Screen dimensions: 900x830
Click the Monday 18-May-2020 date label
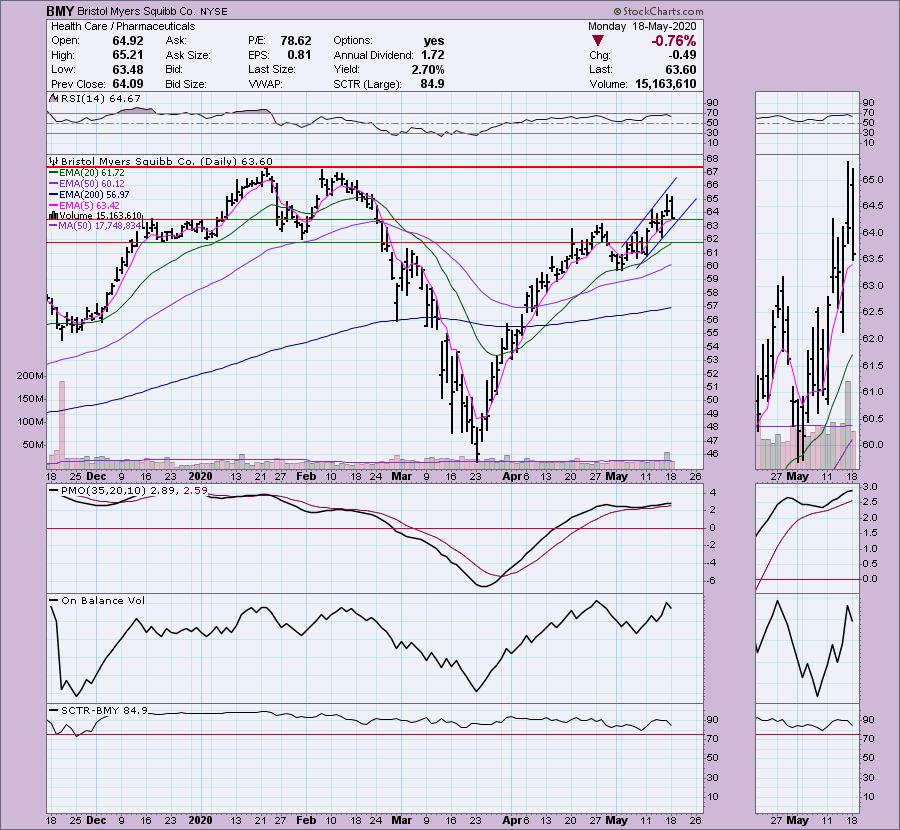pyautogui.click(x=642, y=26)
